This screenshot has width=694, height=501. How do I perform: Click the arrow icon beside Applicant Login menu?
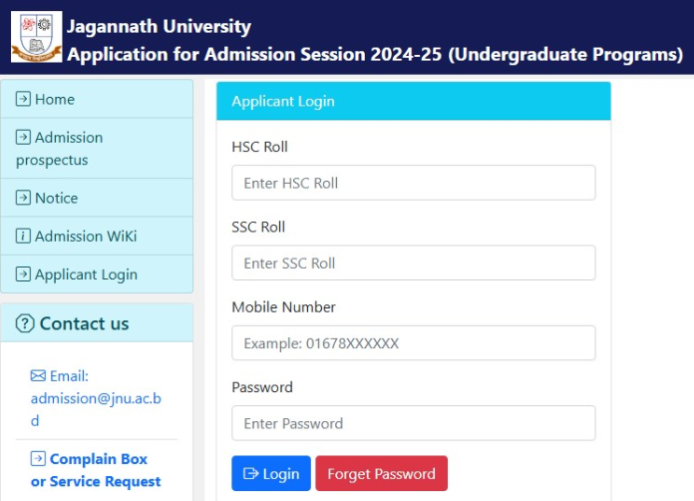click(x=23, y=274)
